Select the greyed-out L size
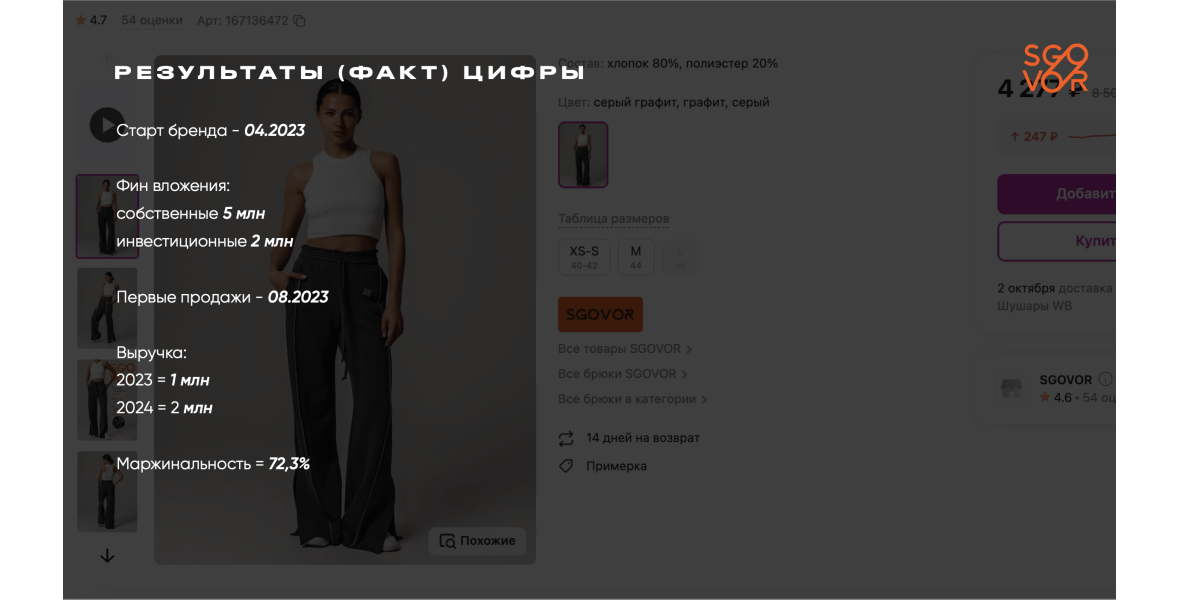The width and height of the screenshot is (1179, 600). pyautogui.click(x=680, y=257)
